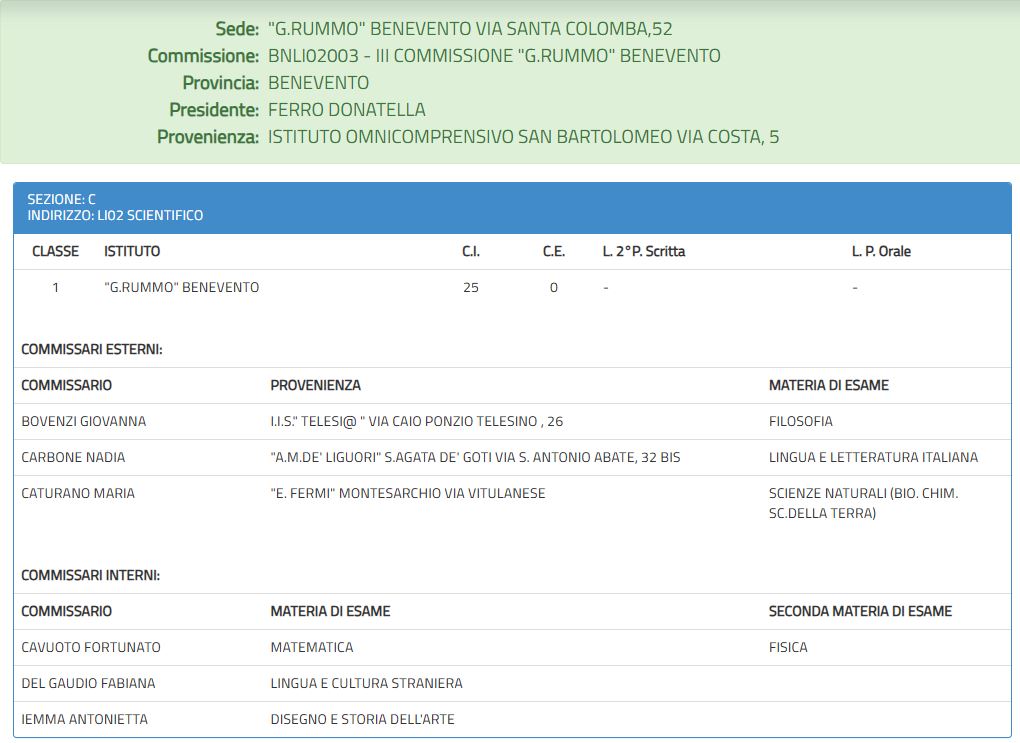Click the L. P. Orale column header

tap(881, 251)
